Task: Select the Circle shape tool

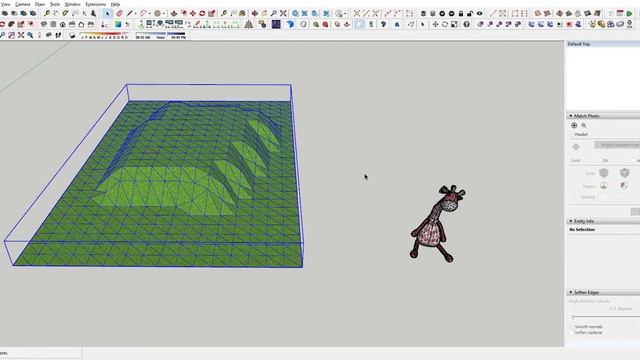Action: pos(157,13)
